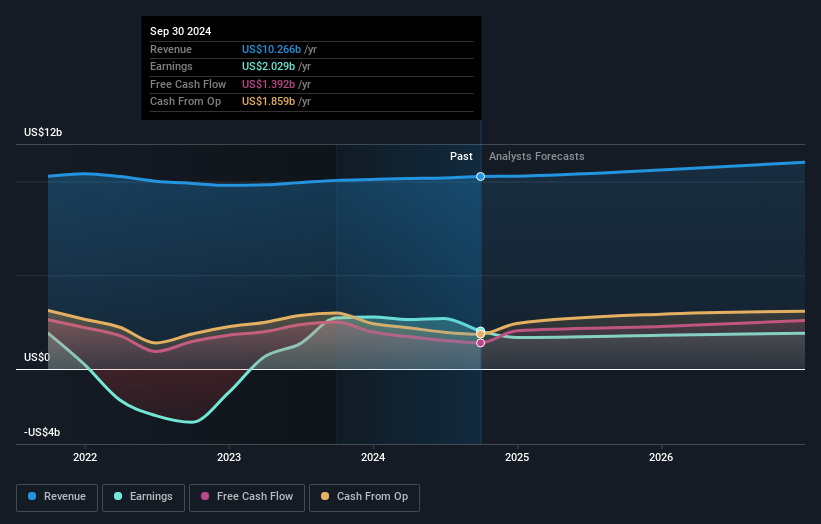821x524 pixels.
Task: Click the Earnings row label in tooltip
Action: [x=171, y=66]
